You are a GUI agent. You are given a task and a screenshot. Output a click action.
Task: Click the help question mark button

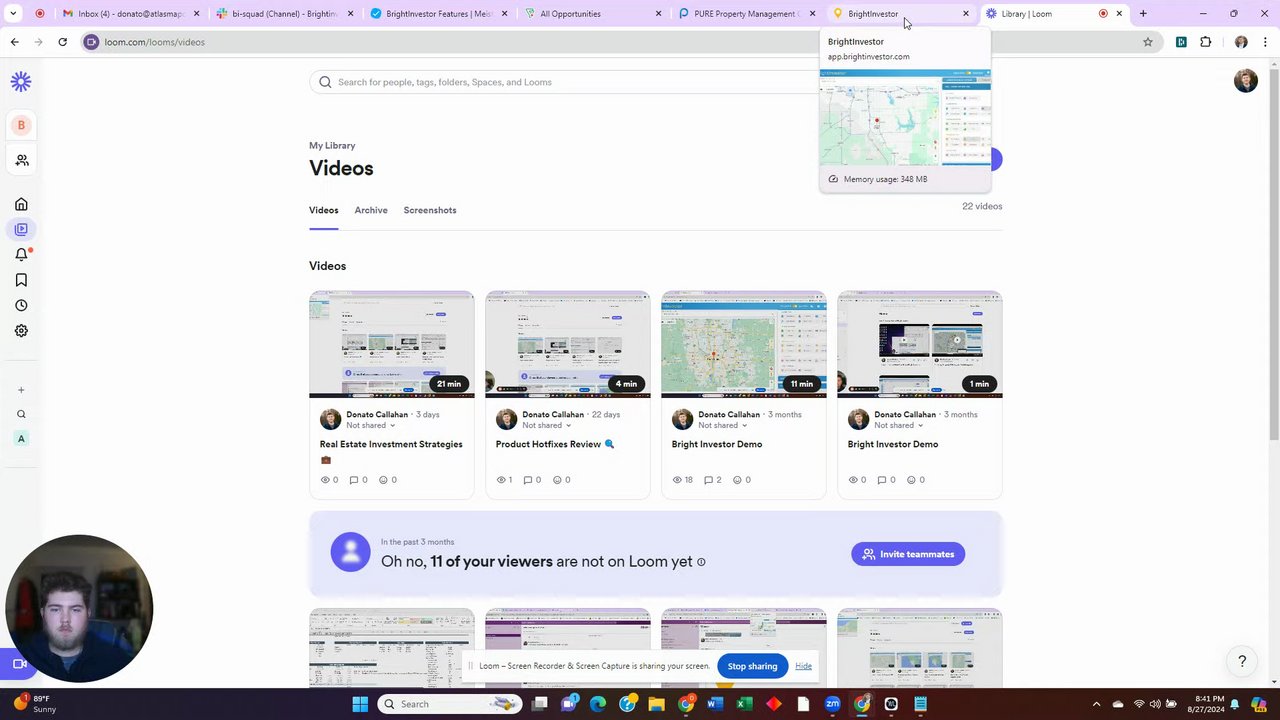point(1242,661)
